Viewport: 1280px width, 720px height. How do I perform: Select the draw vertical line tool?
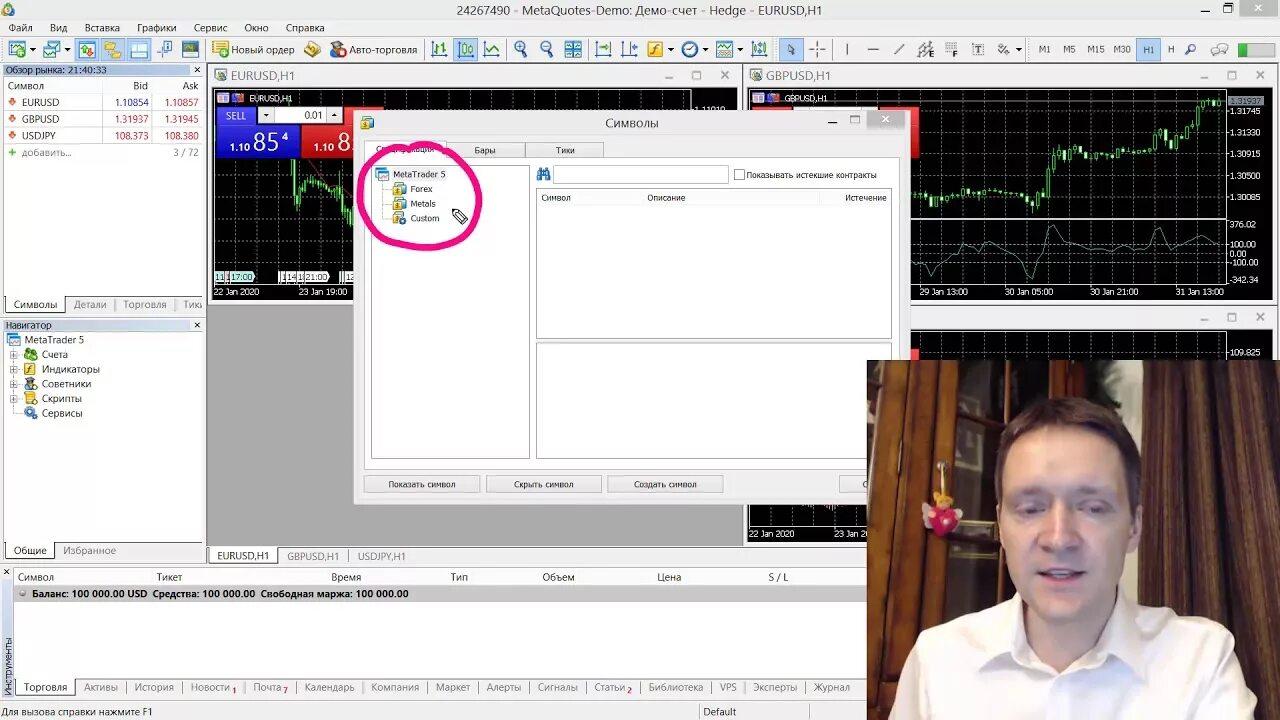[x=847, y=49]
